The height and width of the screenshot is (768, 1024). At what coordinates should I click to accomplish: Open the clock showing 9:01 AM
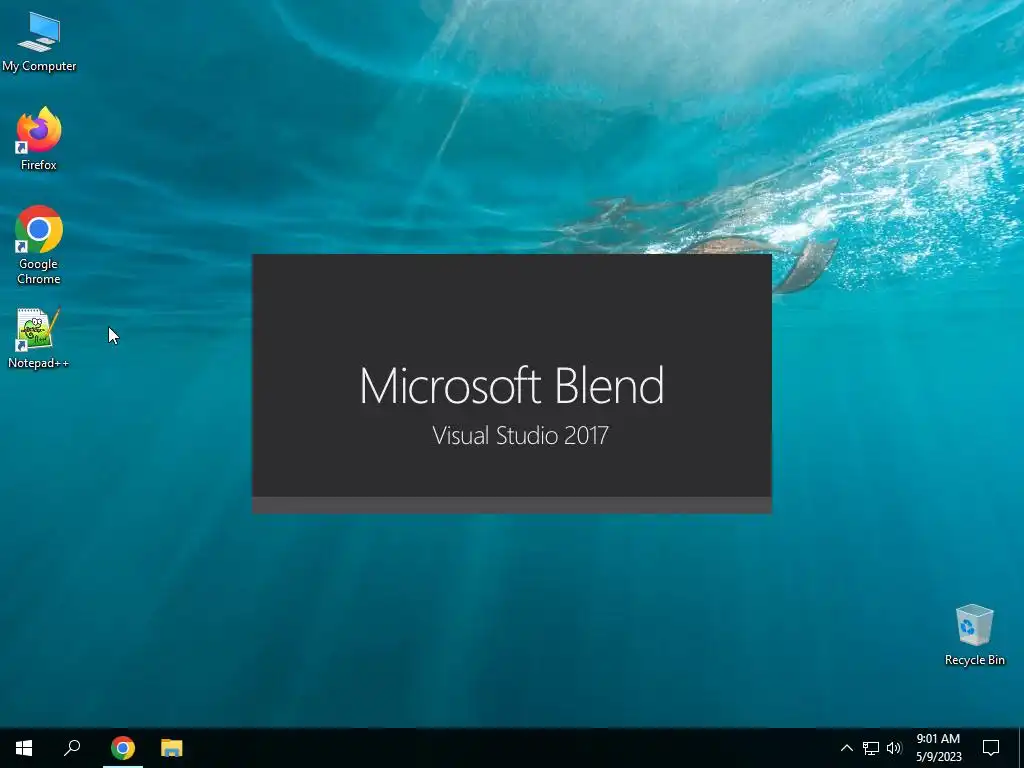point(938,748)
